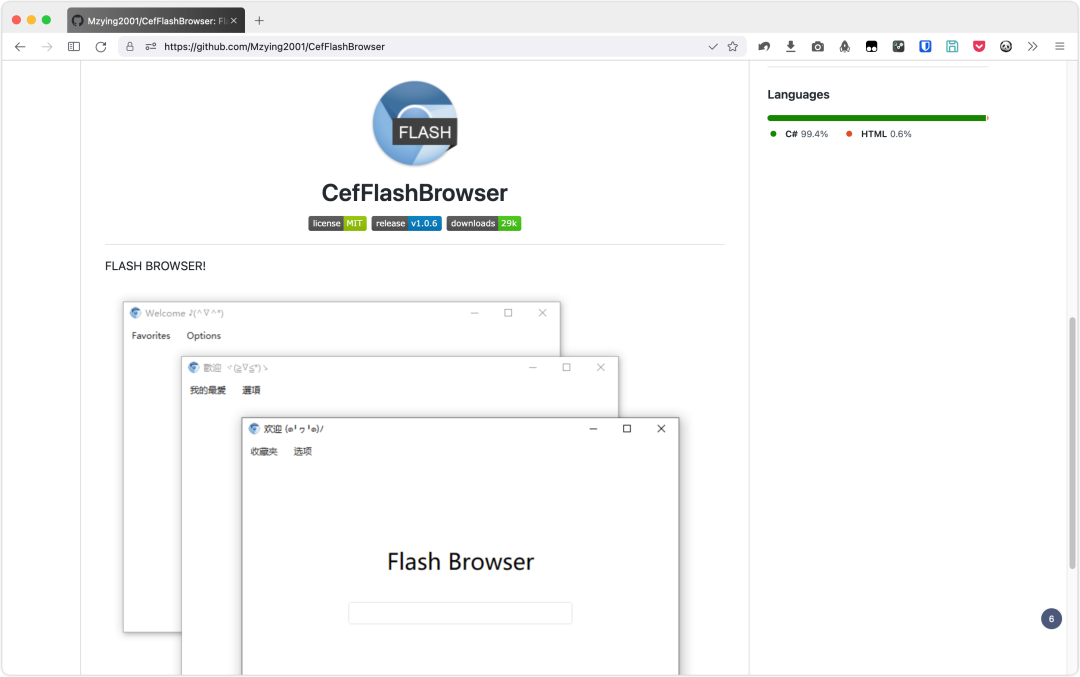Take a screenshot with camera icon
The height and width of the screenshot is (677, 1080).
click(818, 47)
